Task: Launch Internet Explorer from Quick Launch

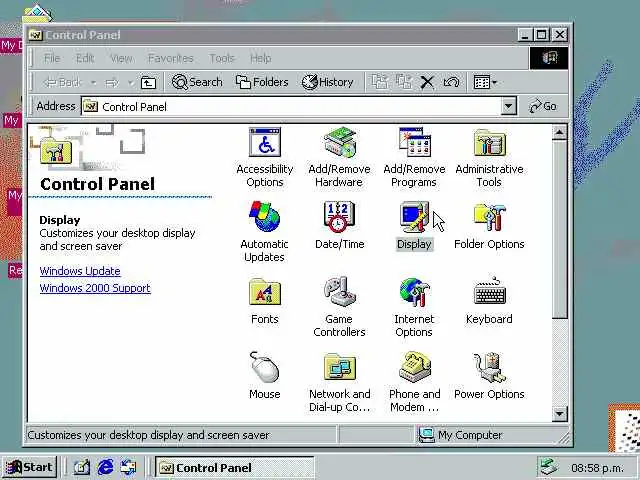Action: [x=105, y=467]
